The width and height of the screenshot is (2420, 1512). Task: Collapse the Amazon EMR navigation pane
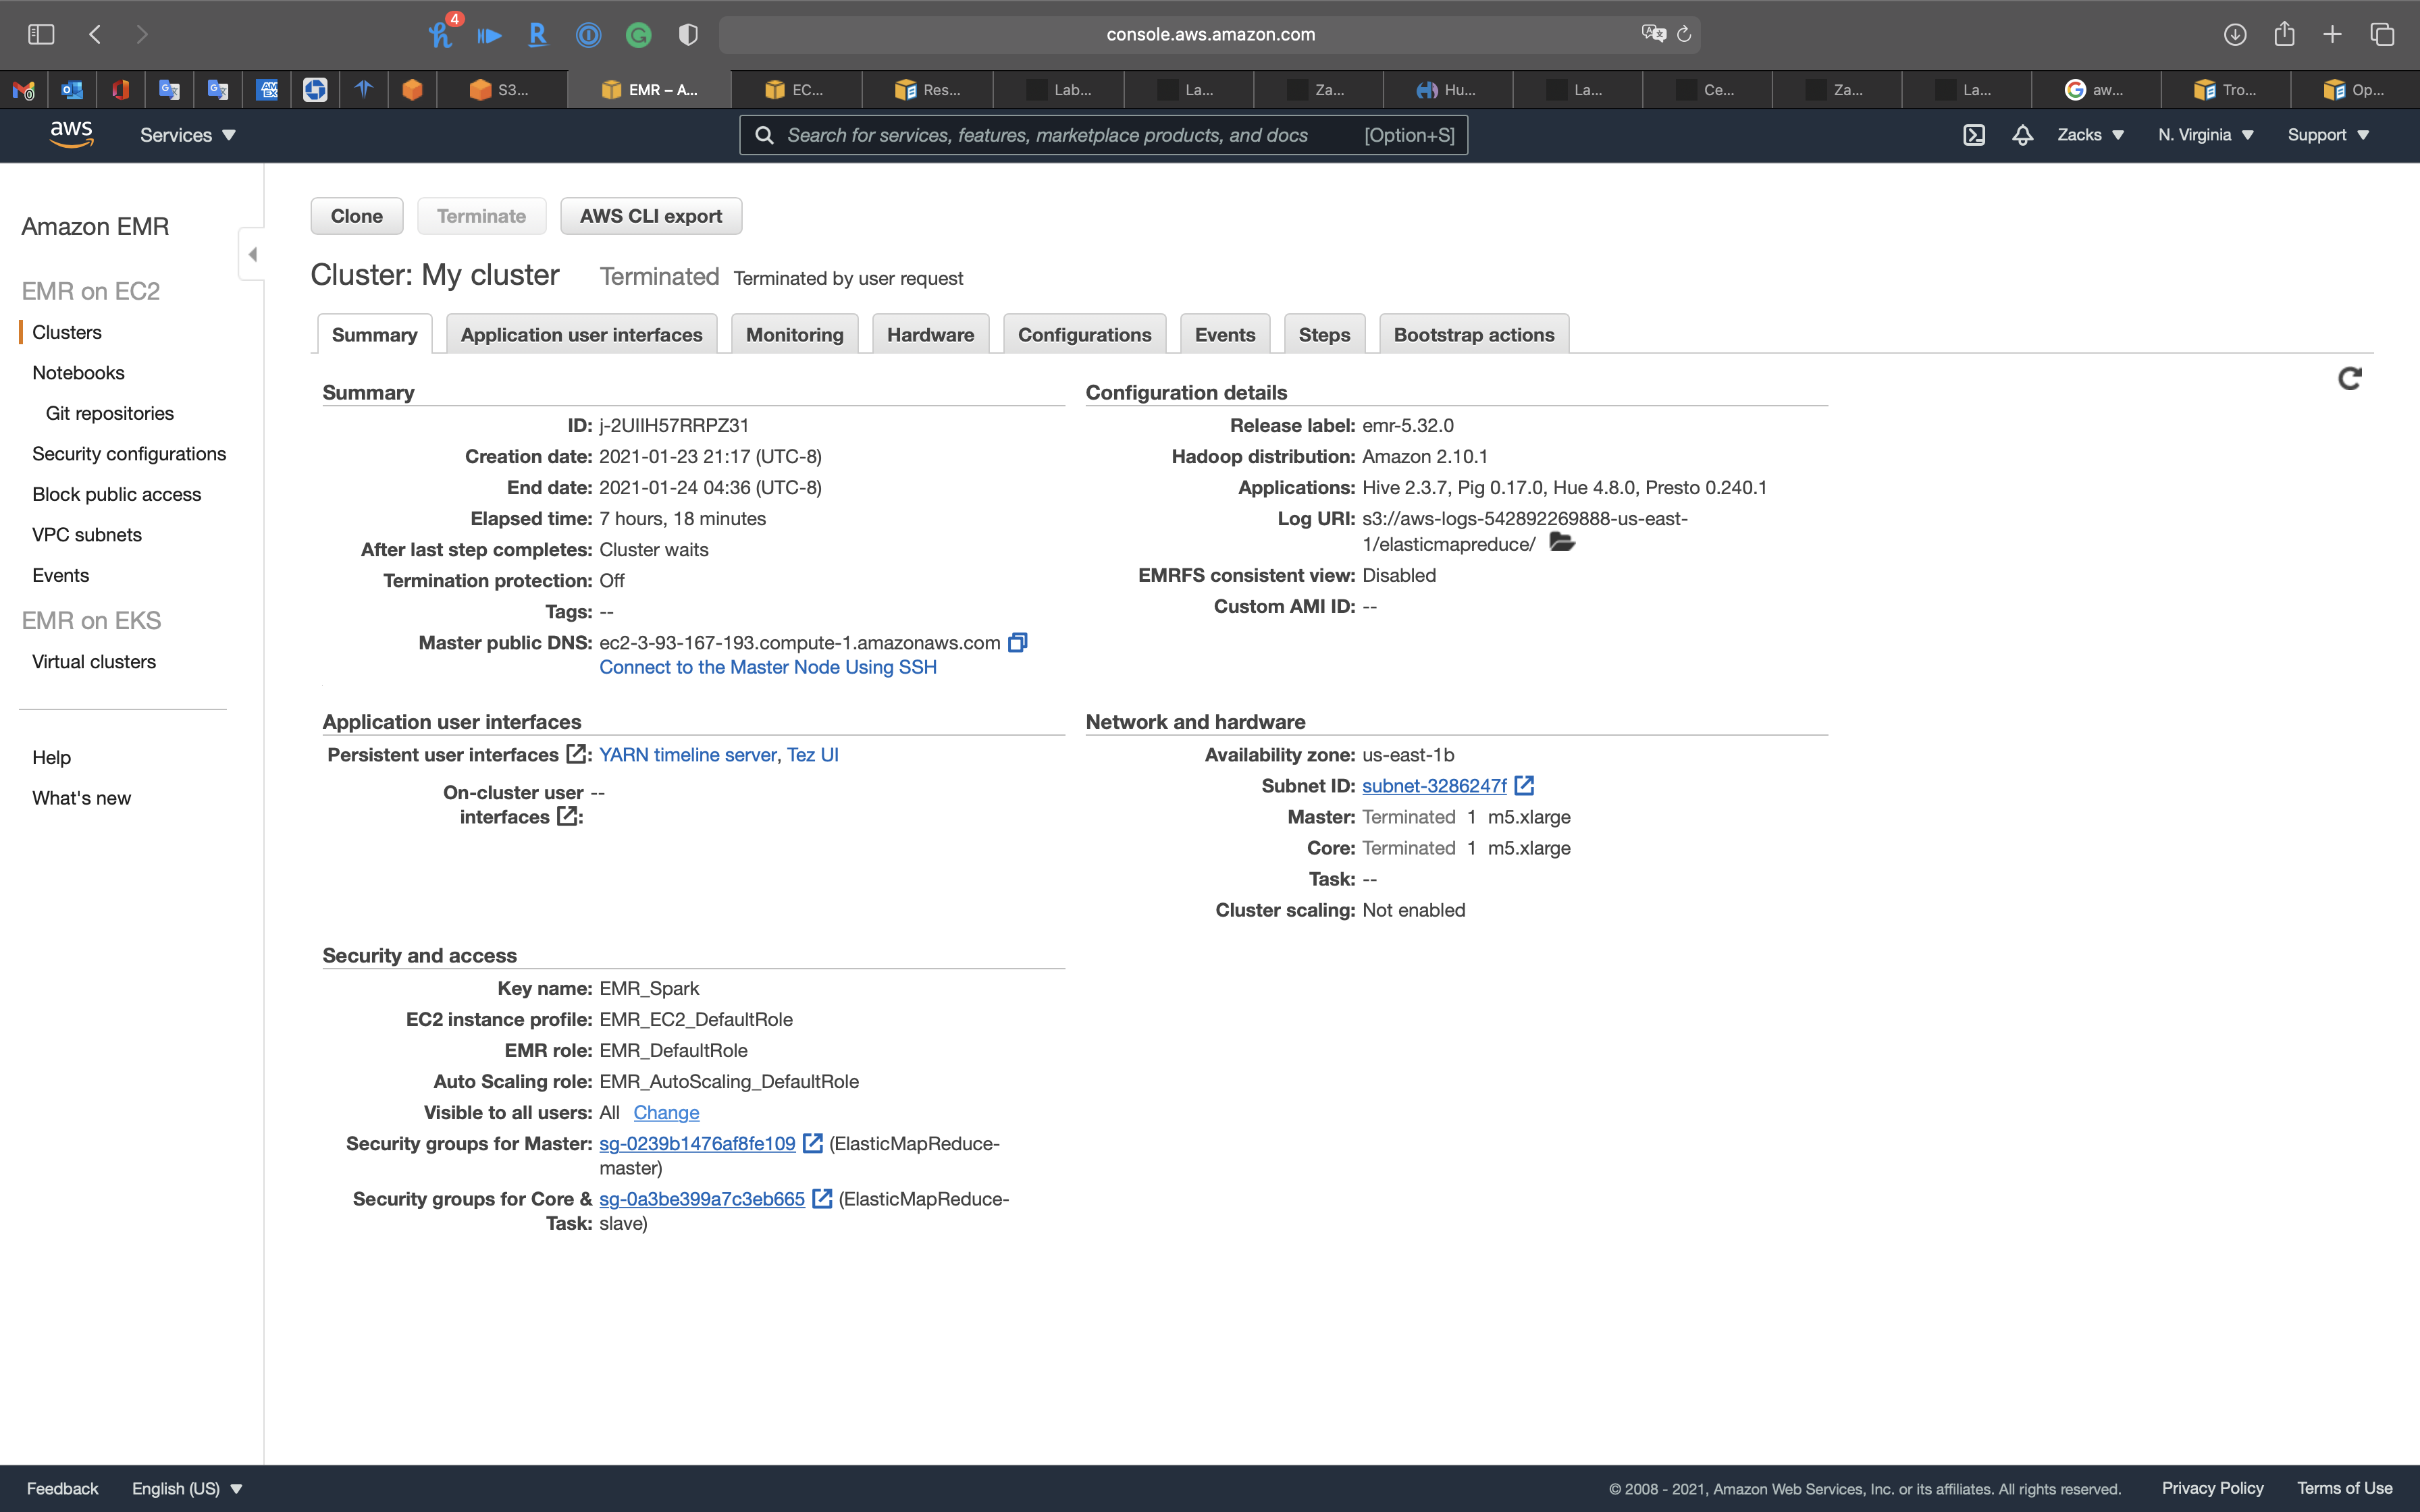[252, 254]
